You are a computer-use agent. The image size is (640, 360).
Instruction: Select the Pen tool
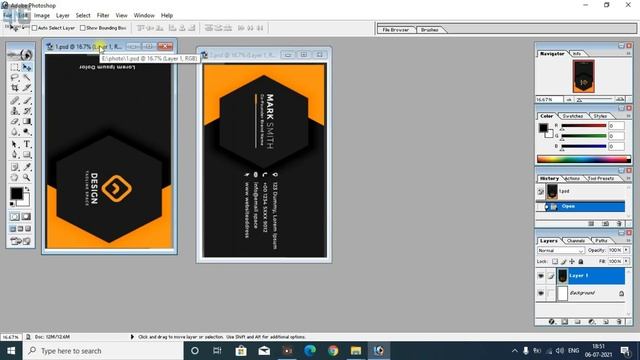coord(15,155)
